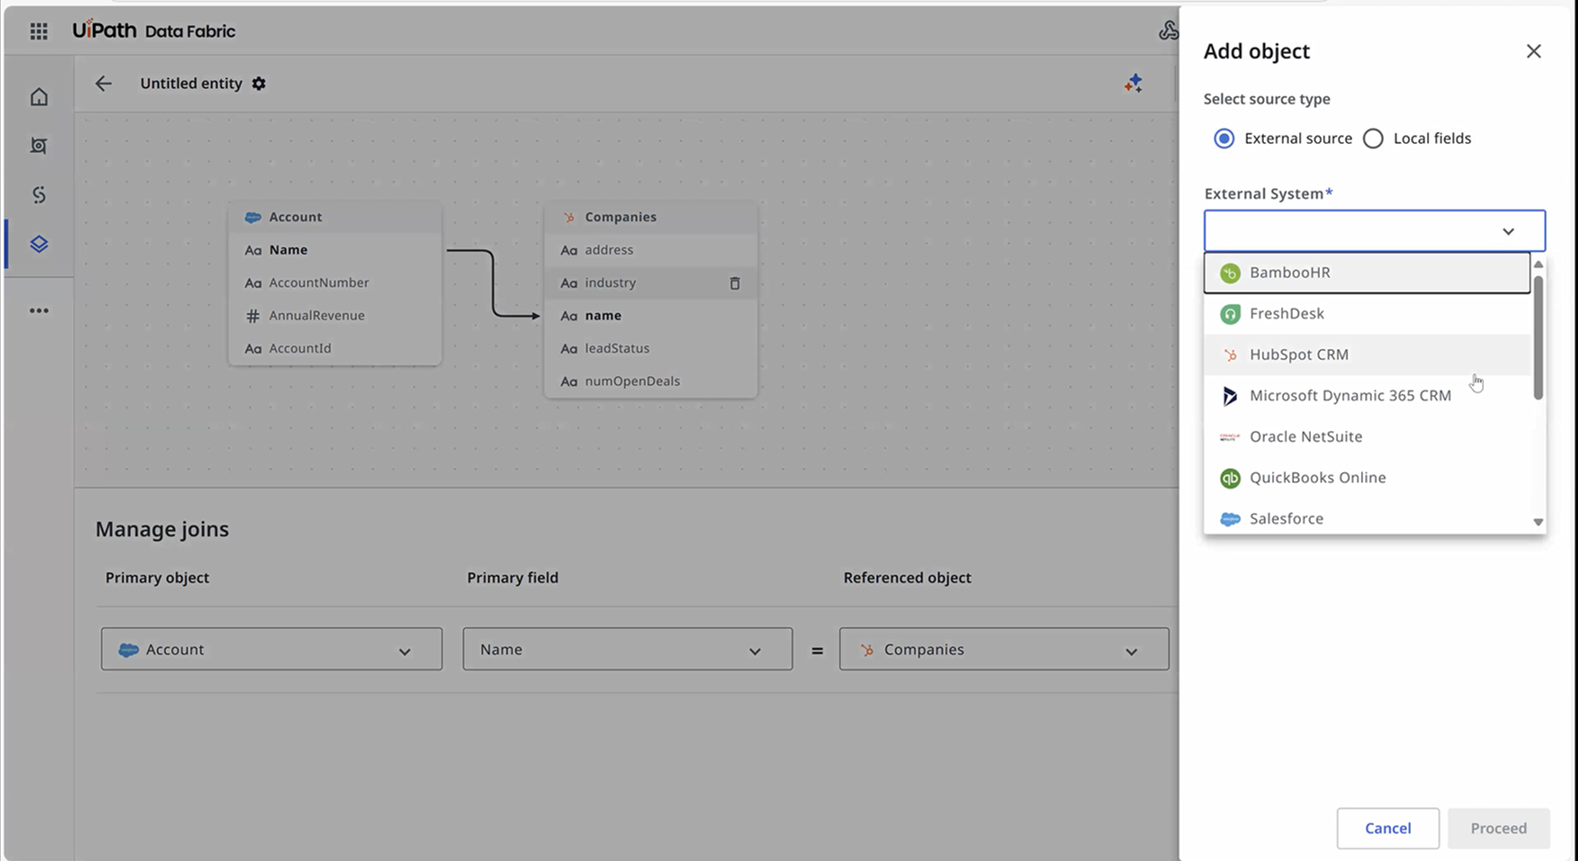The height and width of the screenshot is (861, 1578).
Task: Expand the Account primary object dropdown
Action: pyautogui.click(x=271, y=649)
